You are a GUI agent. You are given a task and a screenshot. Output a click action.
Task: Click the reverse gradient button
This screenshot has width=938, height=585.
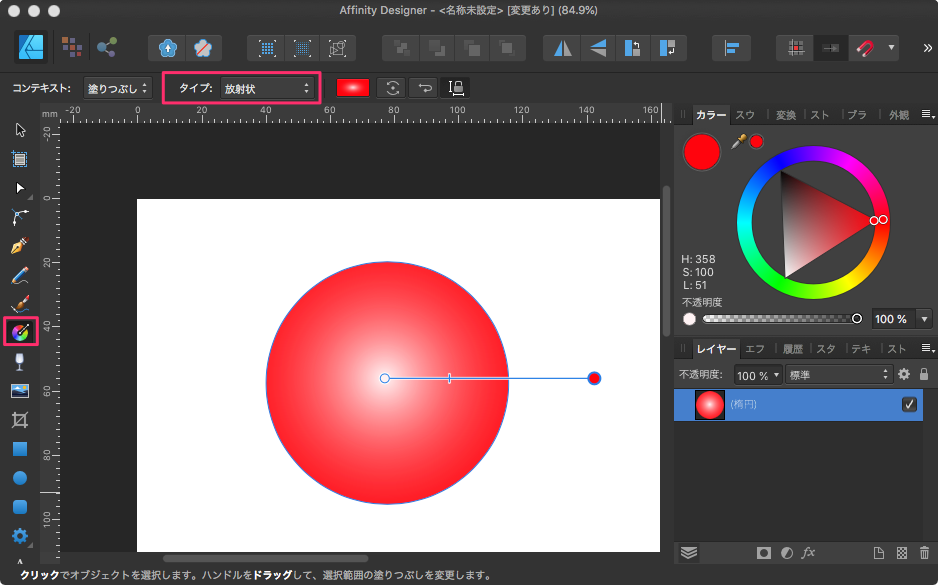click(x=425, y=88)
